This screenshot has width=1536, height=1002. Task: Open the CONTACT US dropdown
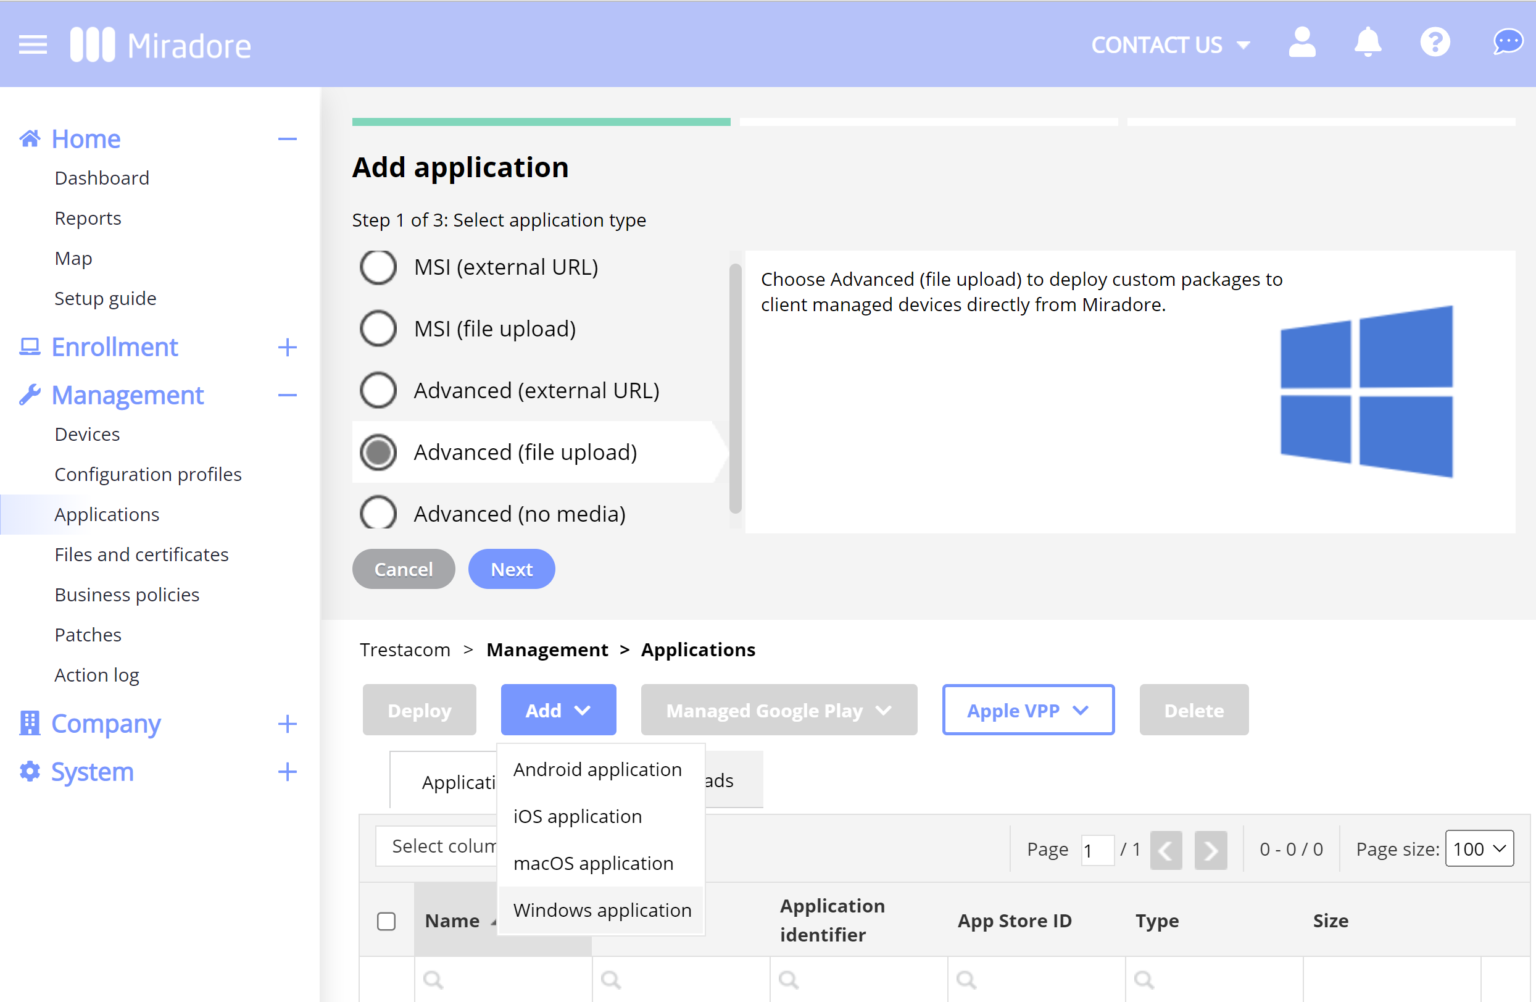(x=1170, y=44)
